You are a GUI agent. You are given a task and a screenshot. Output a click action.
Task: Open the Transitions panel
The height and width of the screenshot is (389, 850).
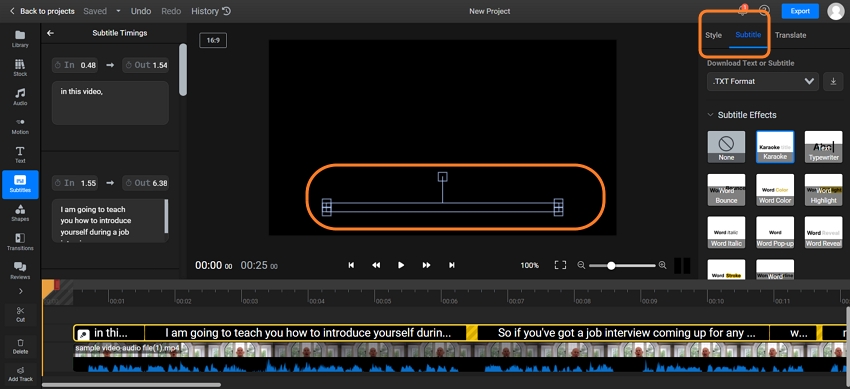pyautogui.click(x=20, y=242)
